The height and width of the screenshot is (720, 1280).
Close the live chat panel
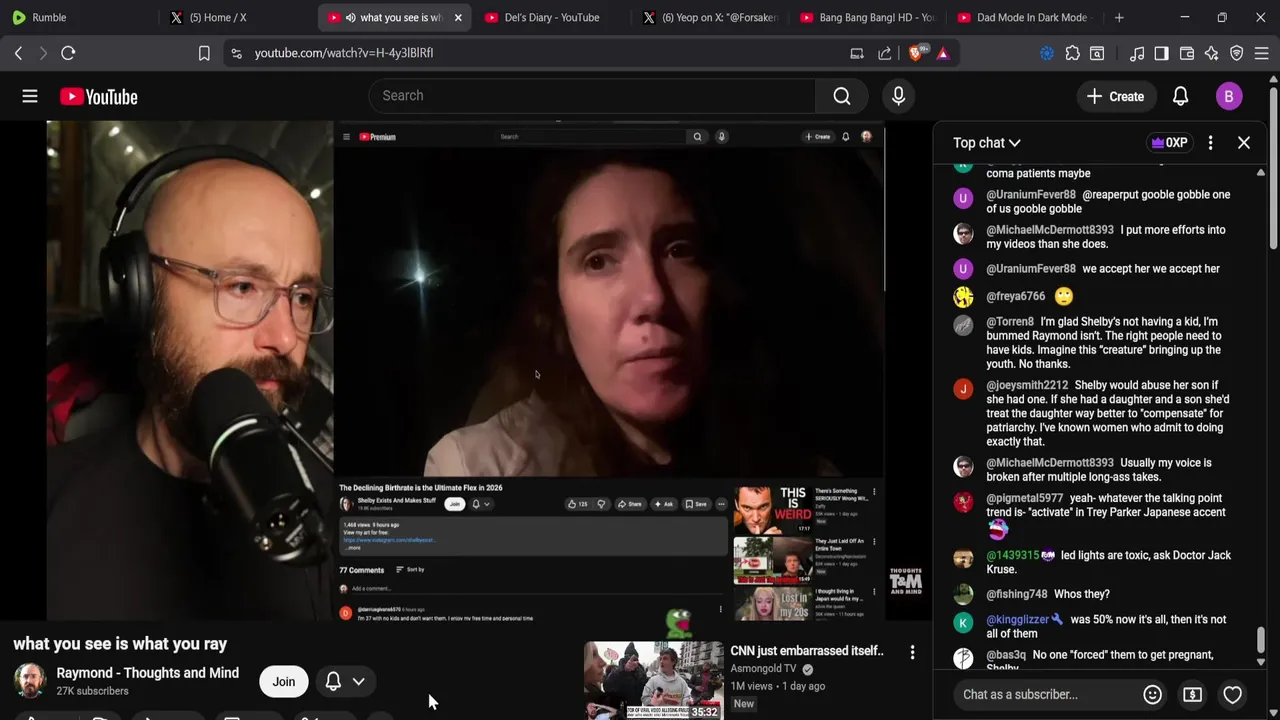pos(1244,143)
